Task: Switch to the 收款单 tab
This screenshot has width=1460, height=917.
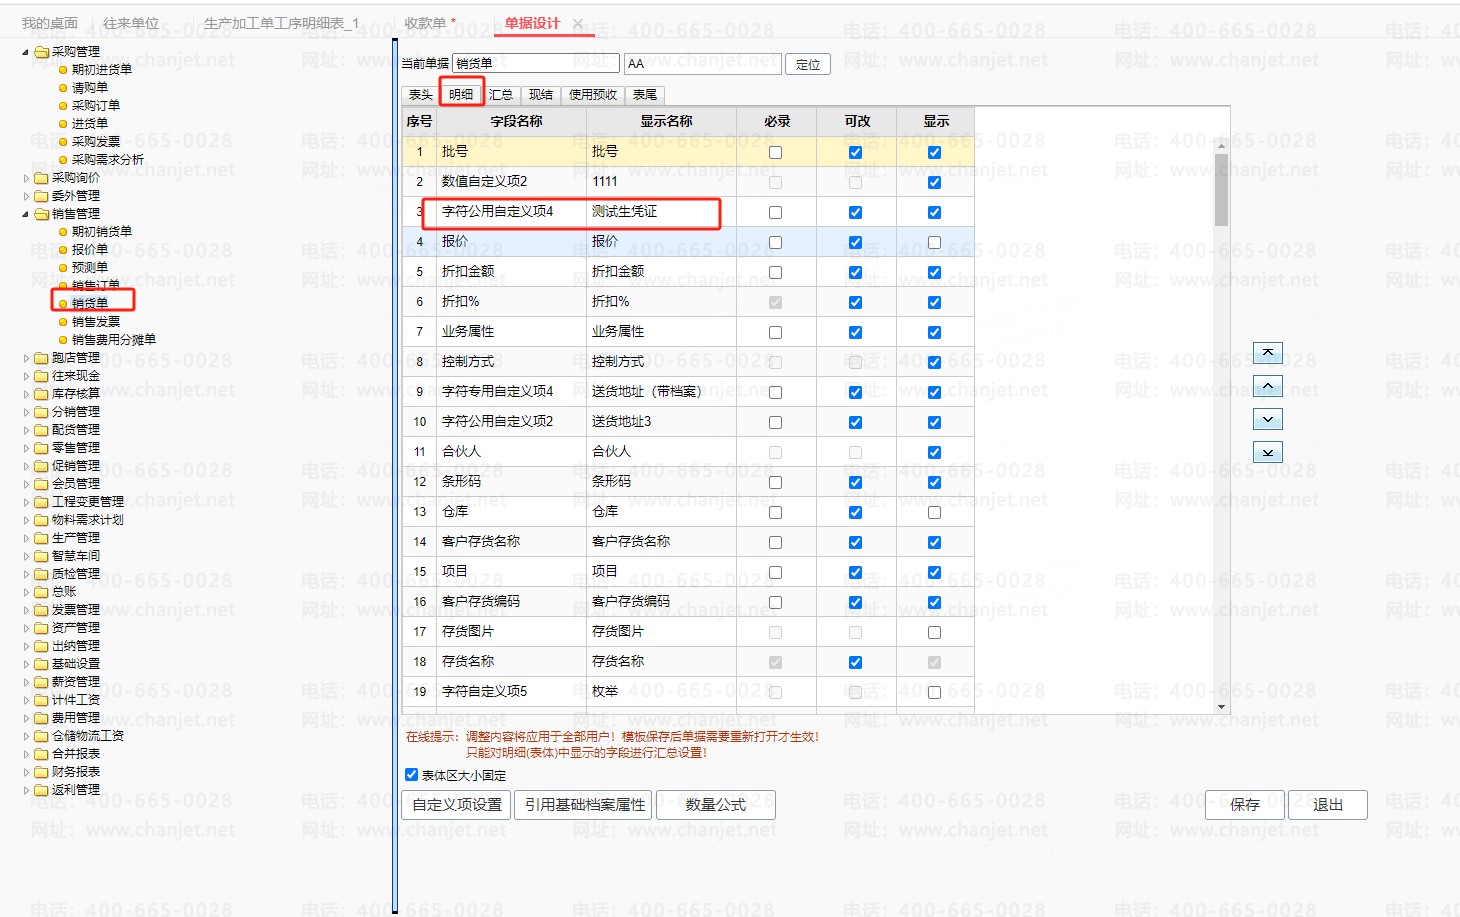Action: [425, 23]
